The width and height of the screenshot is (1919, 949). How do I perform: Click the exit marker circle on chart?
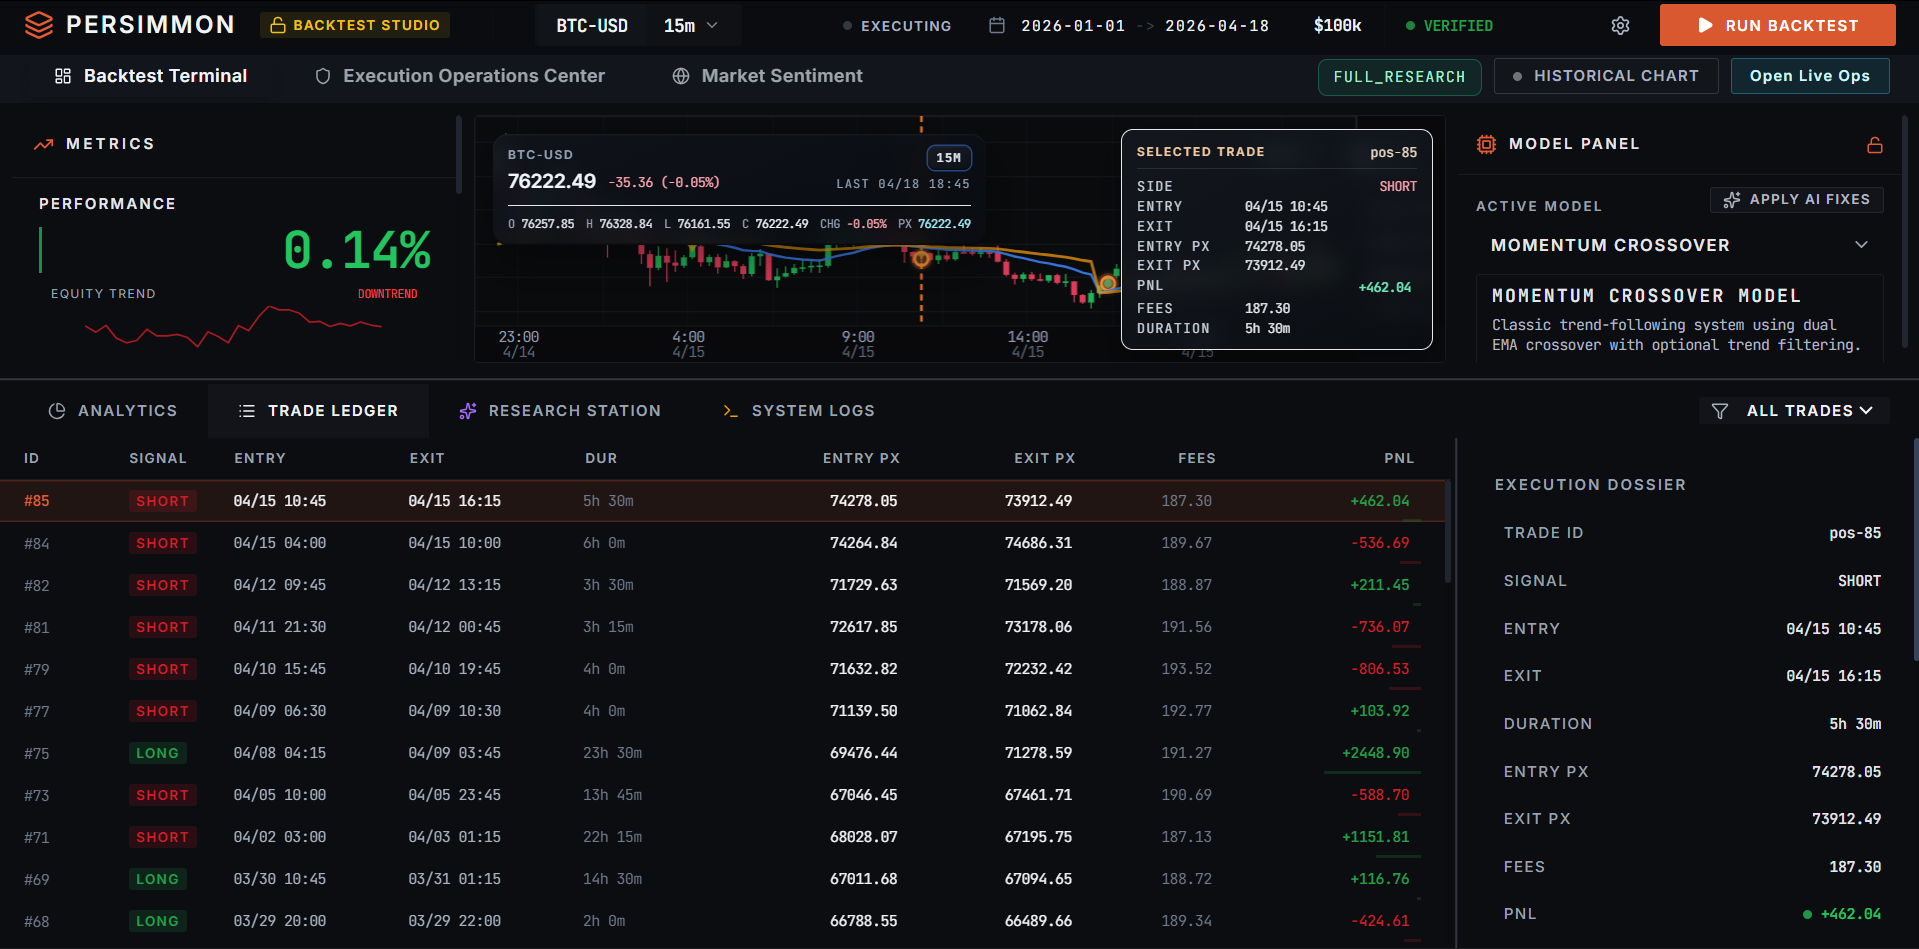(1108, 284)
